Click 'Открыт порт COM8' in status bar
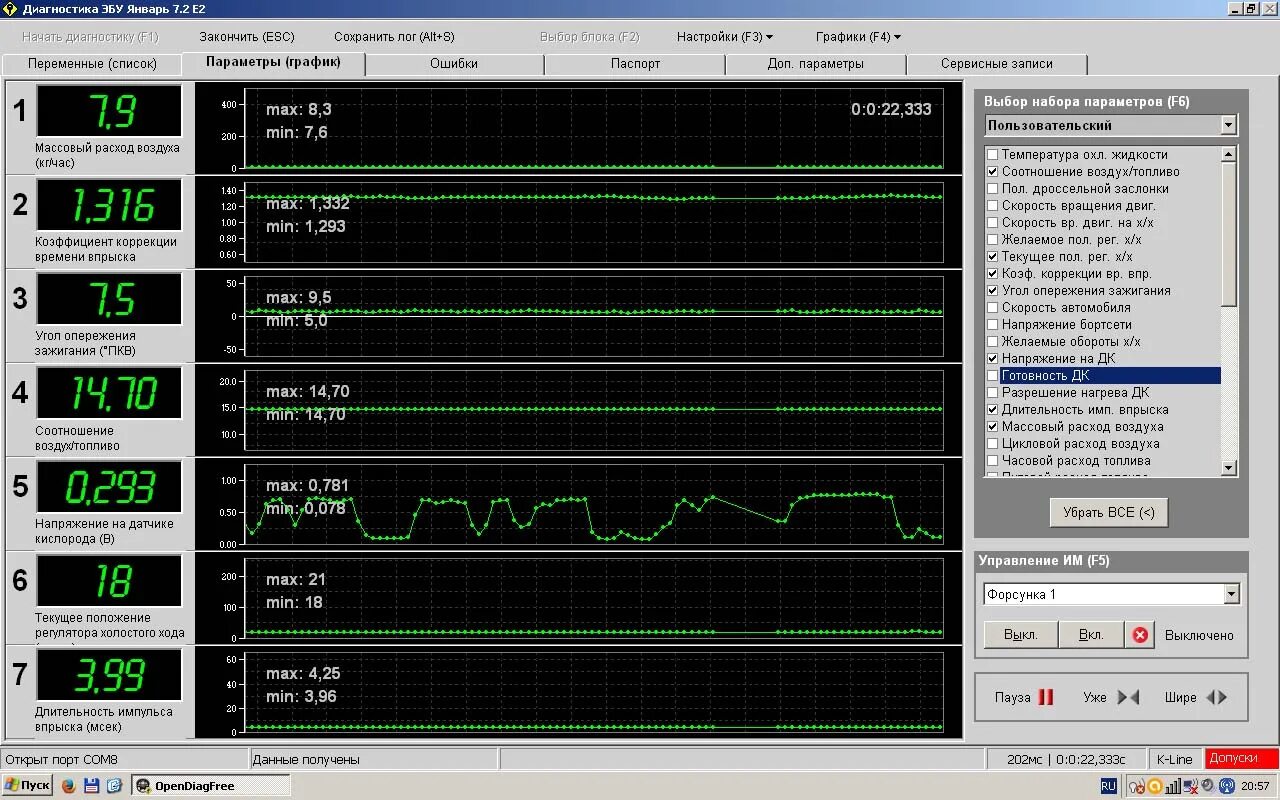This screenshot has height=800, width=1280. click(62, 759)
